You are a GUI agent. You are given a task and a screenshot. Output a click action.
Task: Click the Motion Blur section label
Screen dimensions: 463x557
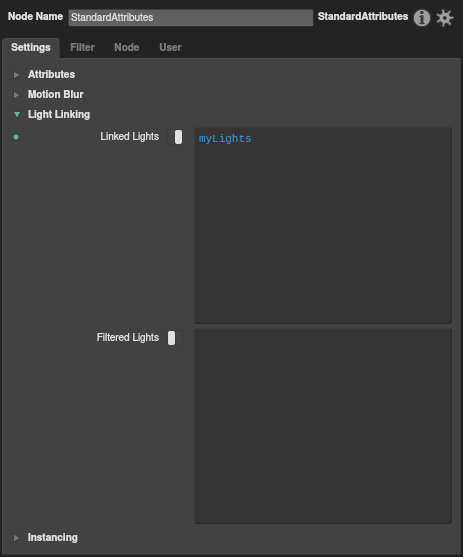(x=55, y=94)
